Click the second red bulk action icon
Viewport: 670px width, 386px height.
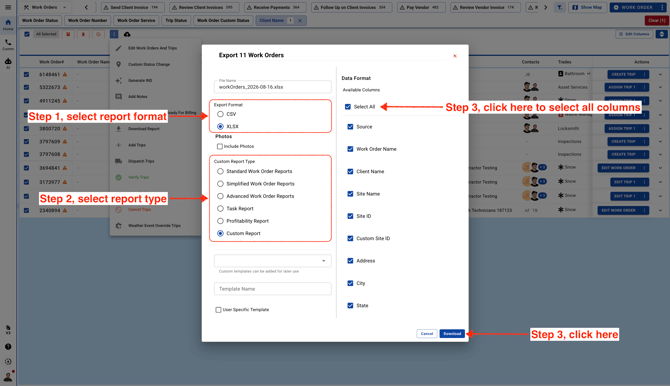[83, 34]
